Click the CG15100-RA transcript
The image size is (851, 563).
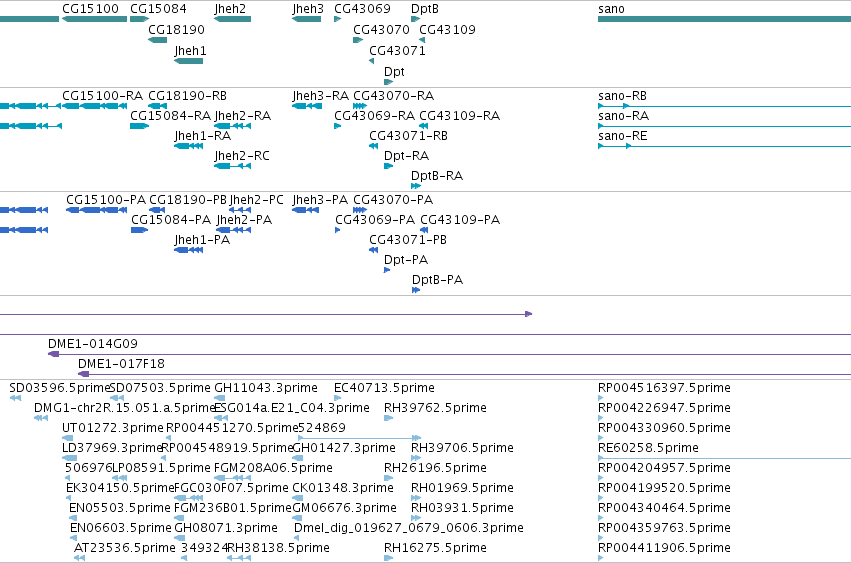point(94,106)
